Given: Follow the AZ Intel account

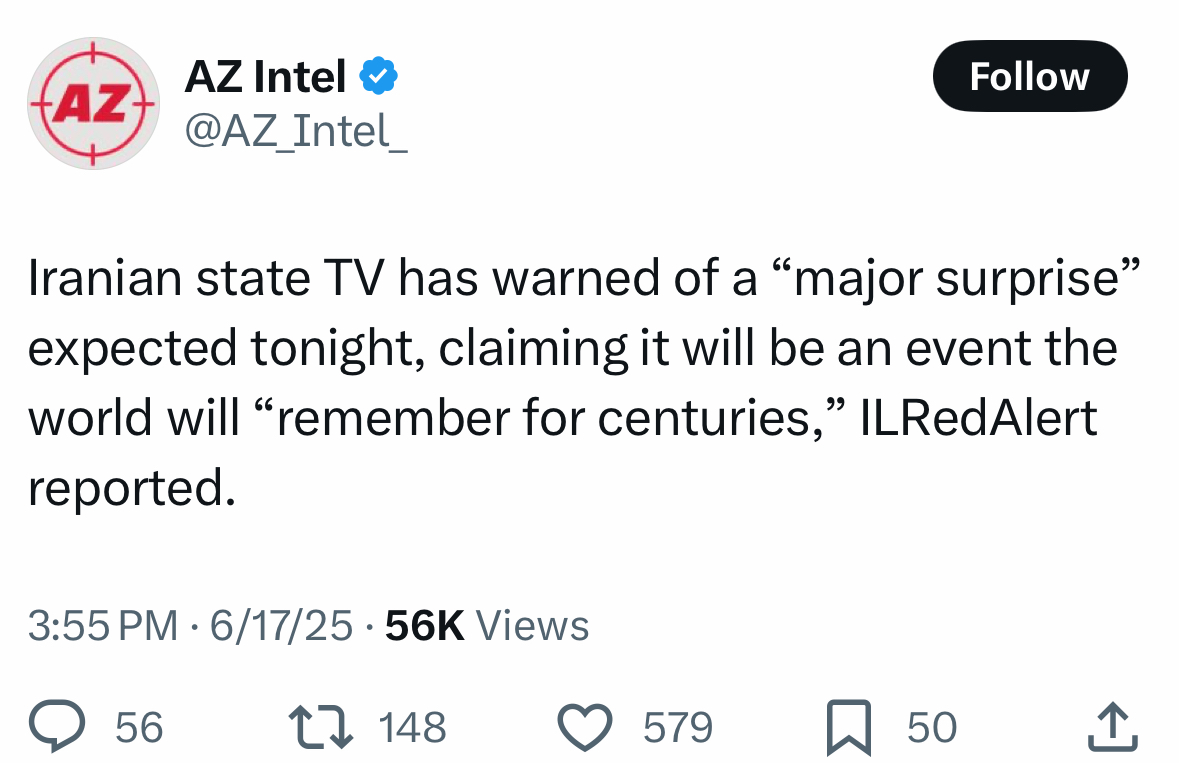Looking at the screenshot, I should pyautogui.click(x=1030, y=76).
